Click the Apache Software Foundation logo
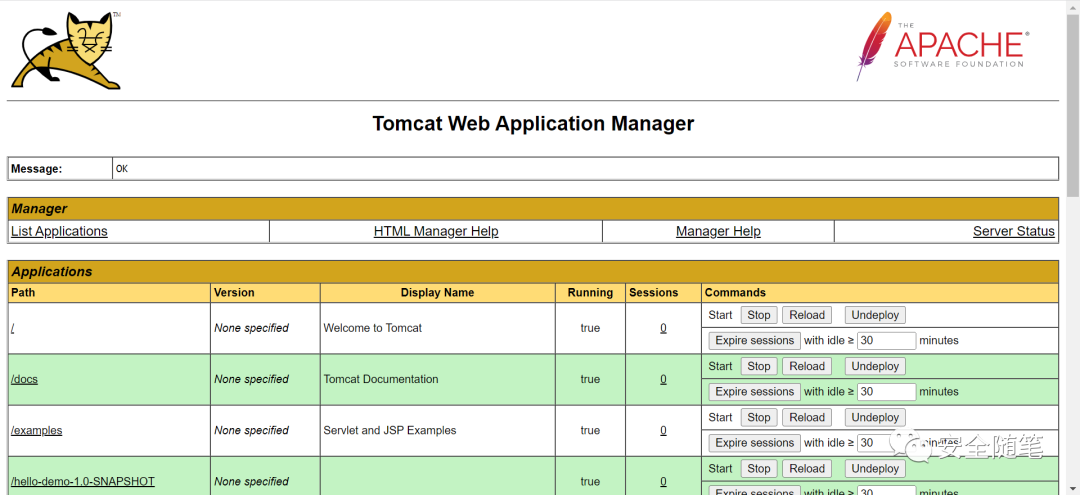 942,46
